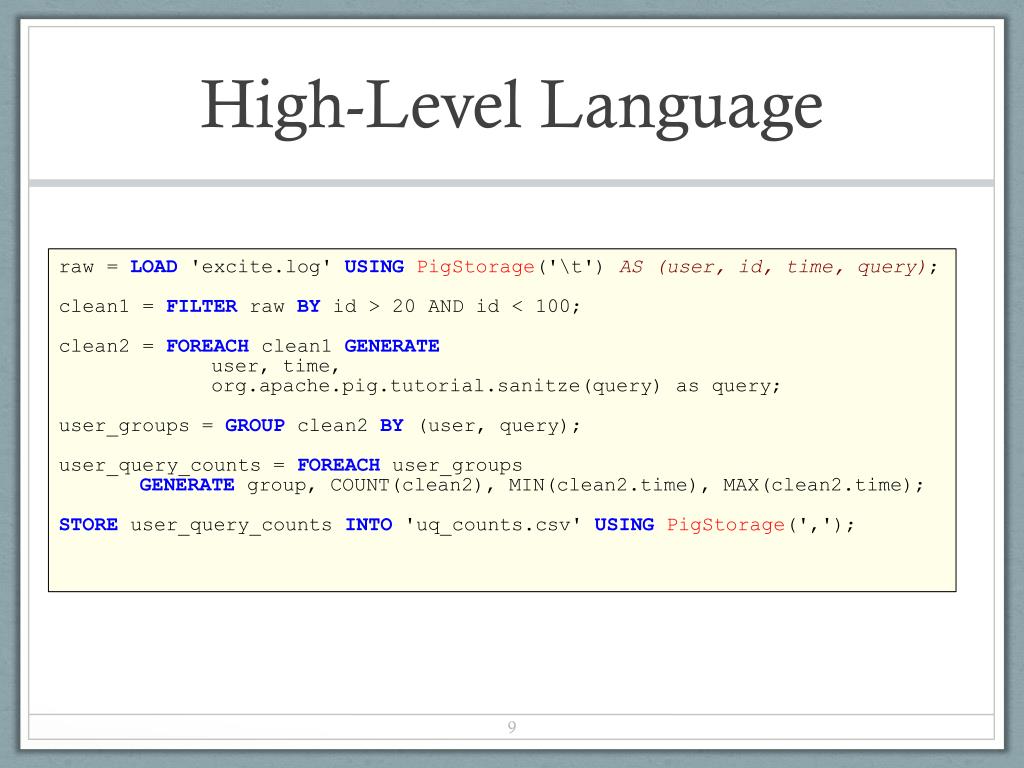This screenshot has width=1024, height=768.
Task: Click 'user_query_counts =' variable assignment
Action: pos(172,466)
